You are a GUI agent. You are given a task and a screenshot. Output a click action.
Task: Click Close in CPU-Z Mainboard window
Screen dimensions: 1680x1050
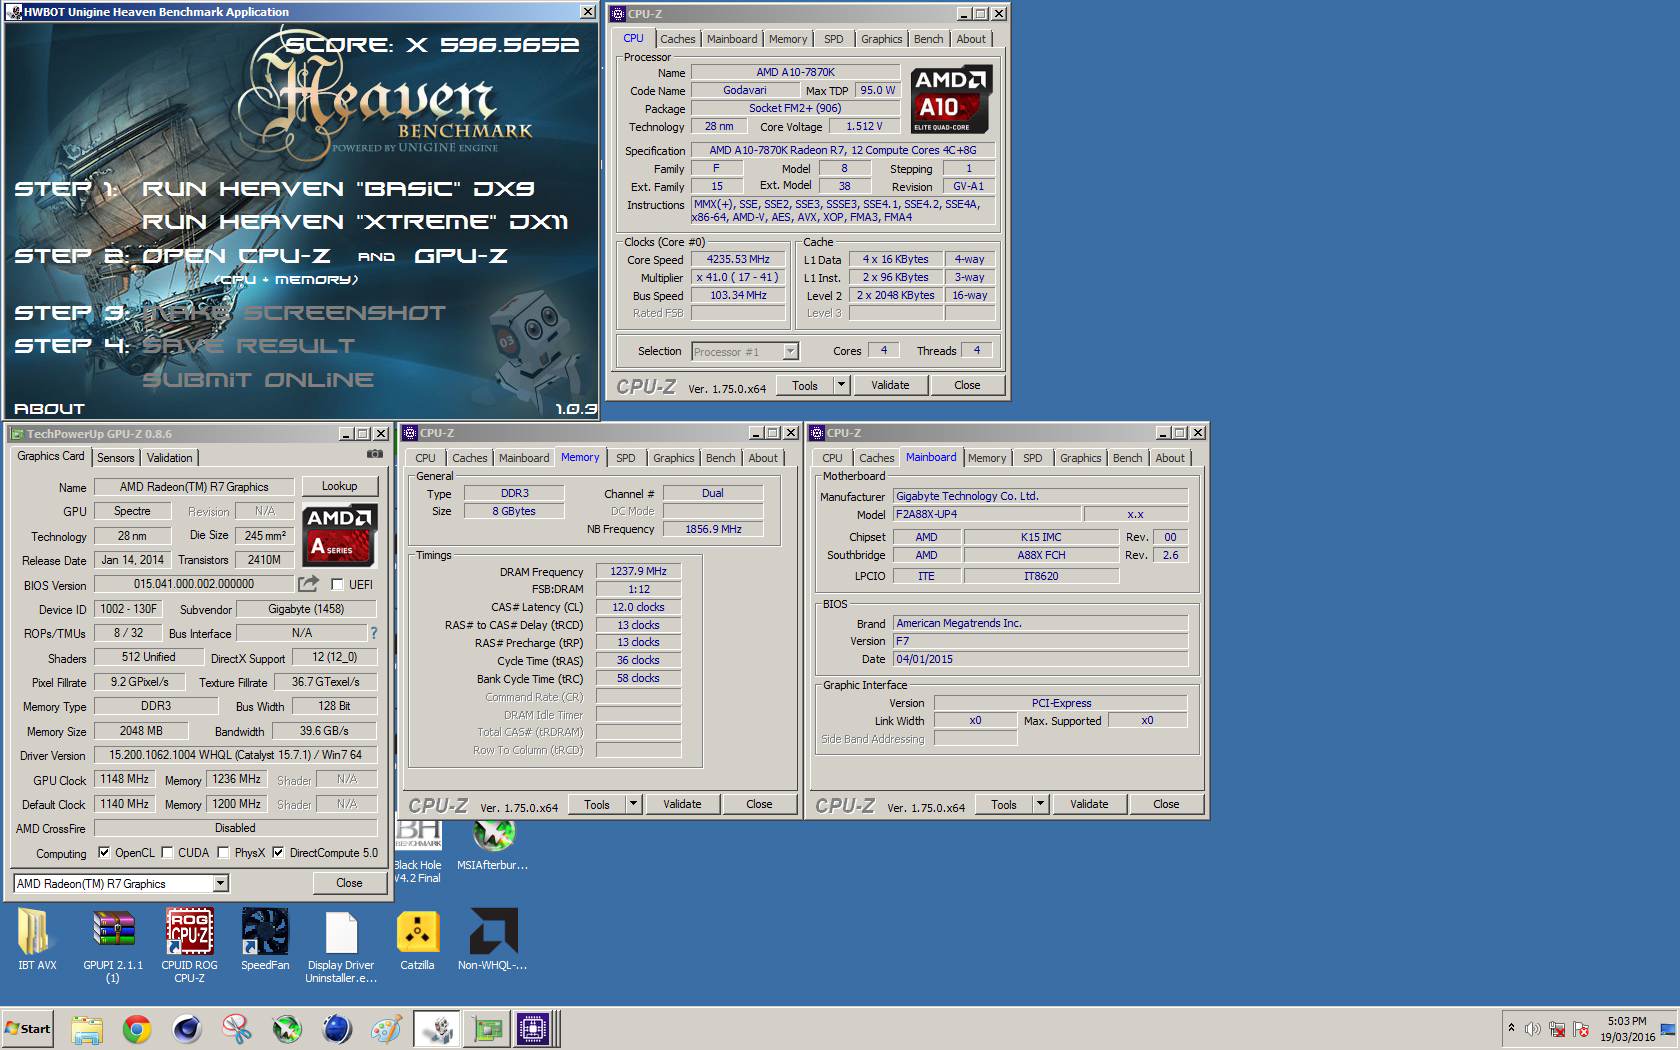[x=1166, y=804]
